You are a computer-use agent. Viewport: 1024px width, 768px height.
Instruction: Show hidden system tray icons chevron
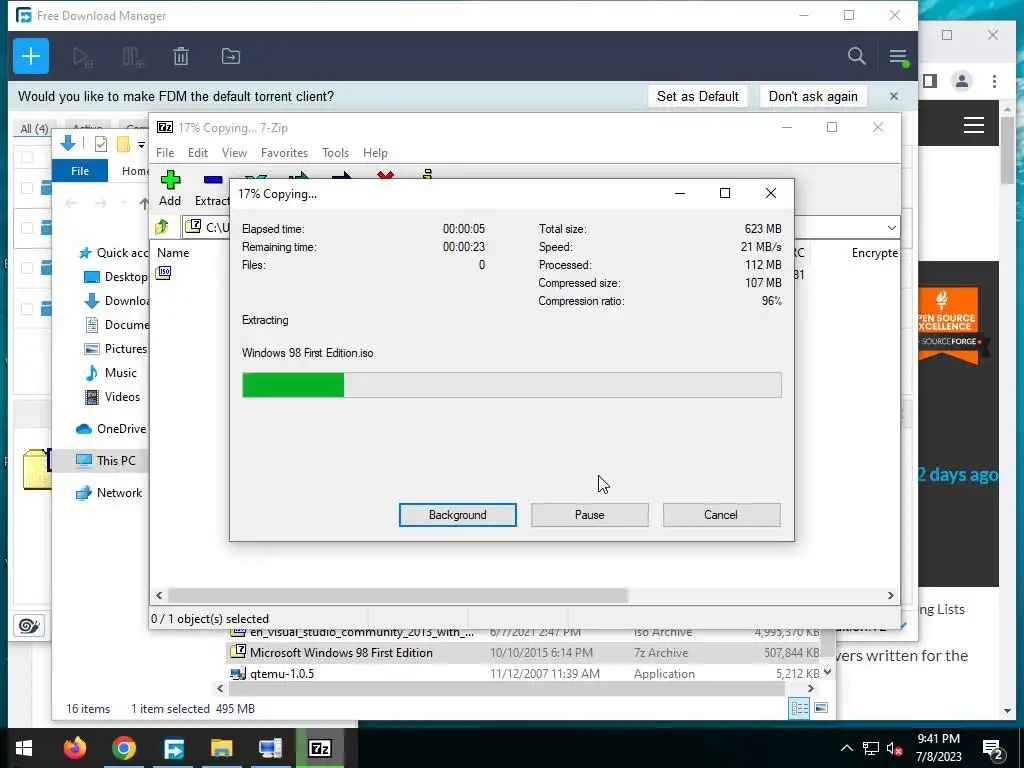click(x=846, y=748)
